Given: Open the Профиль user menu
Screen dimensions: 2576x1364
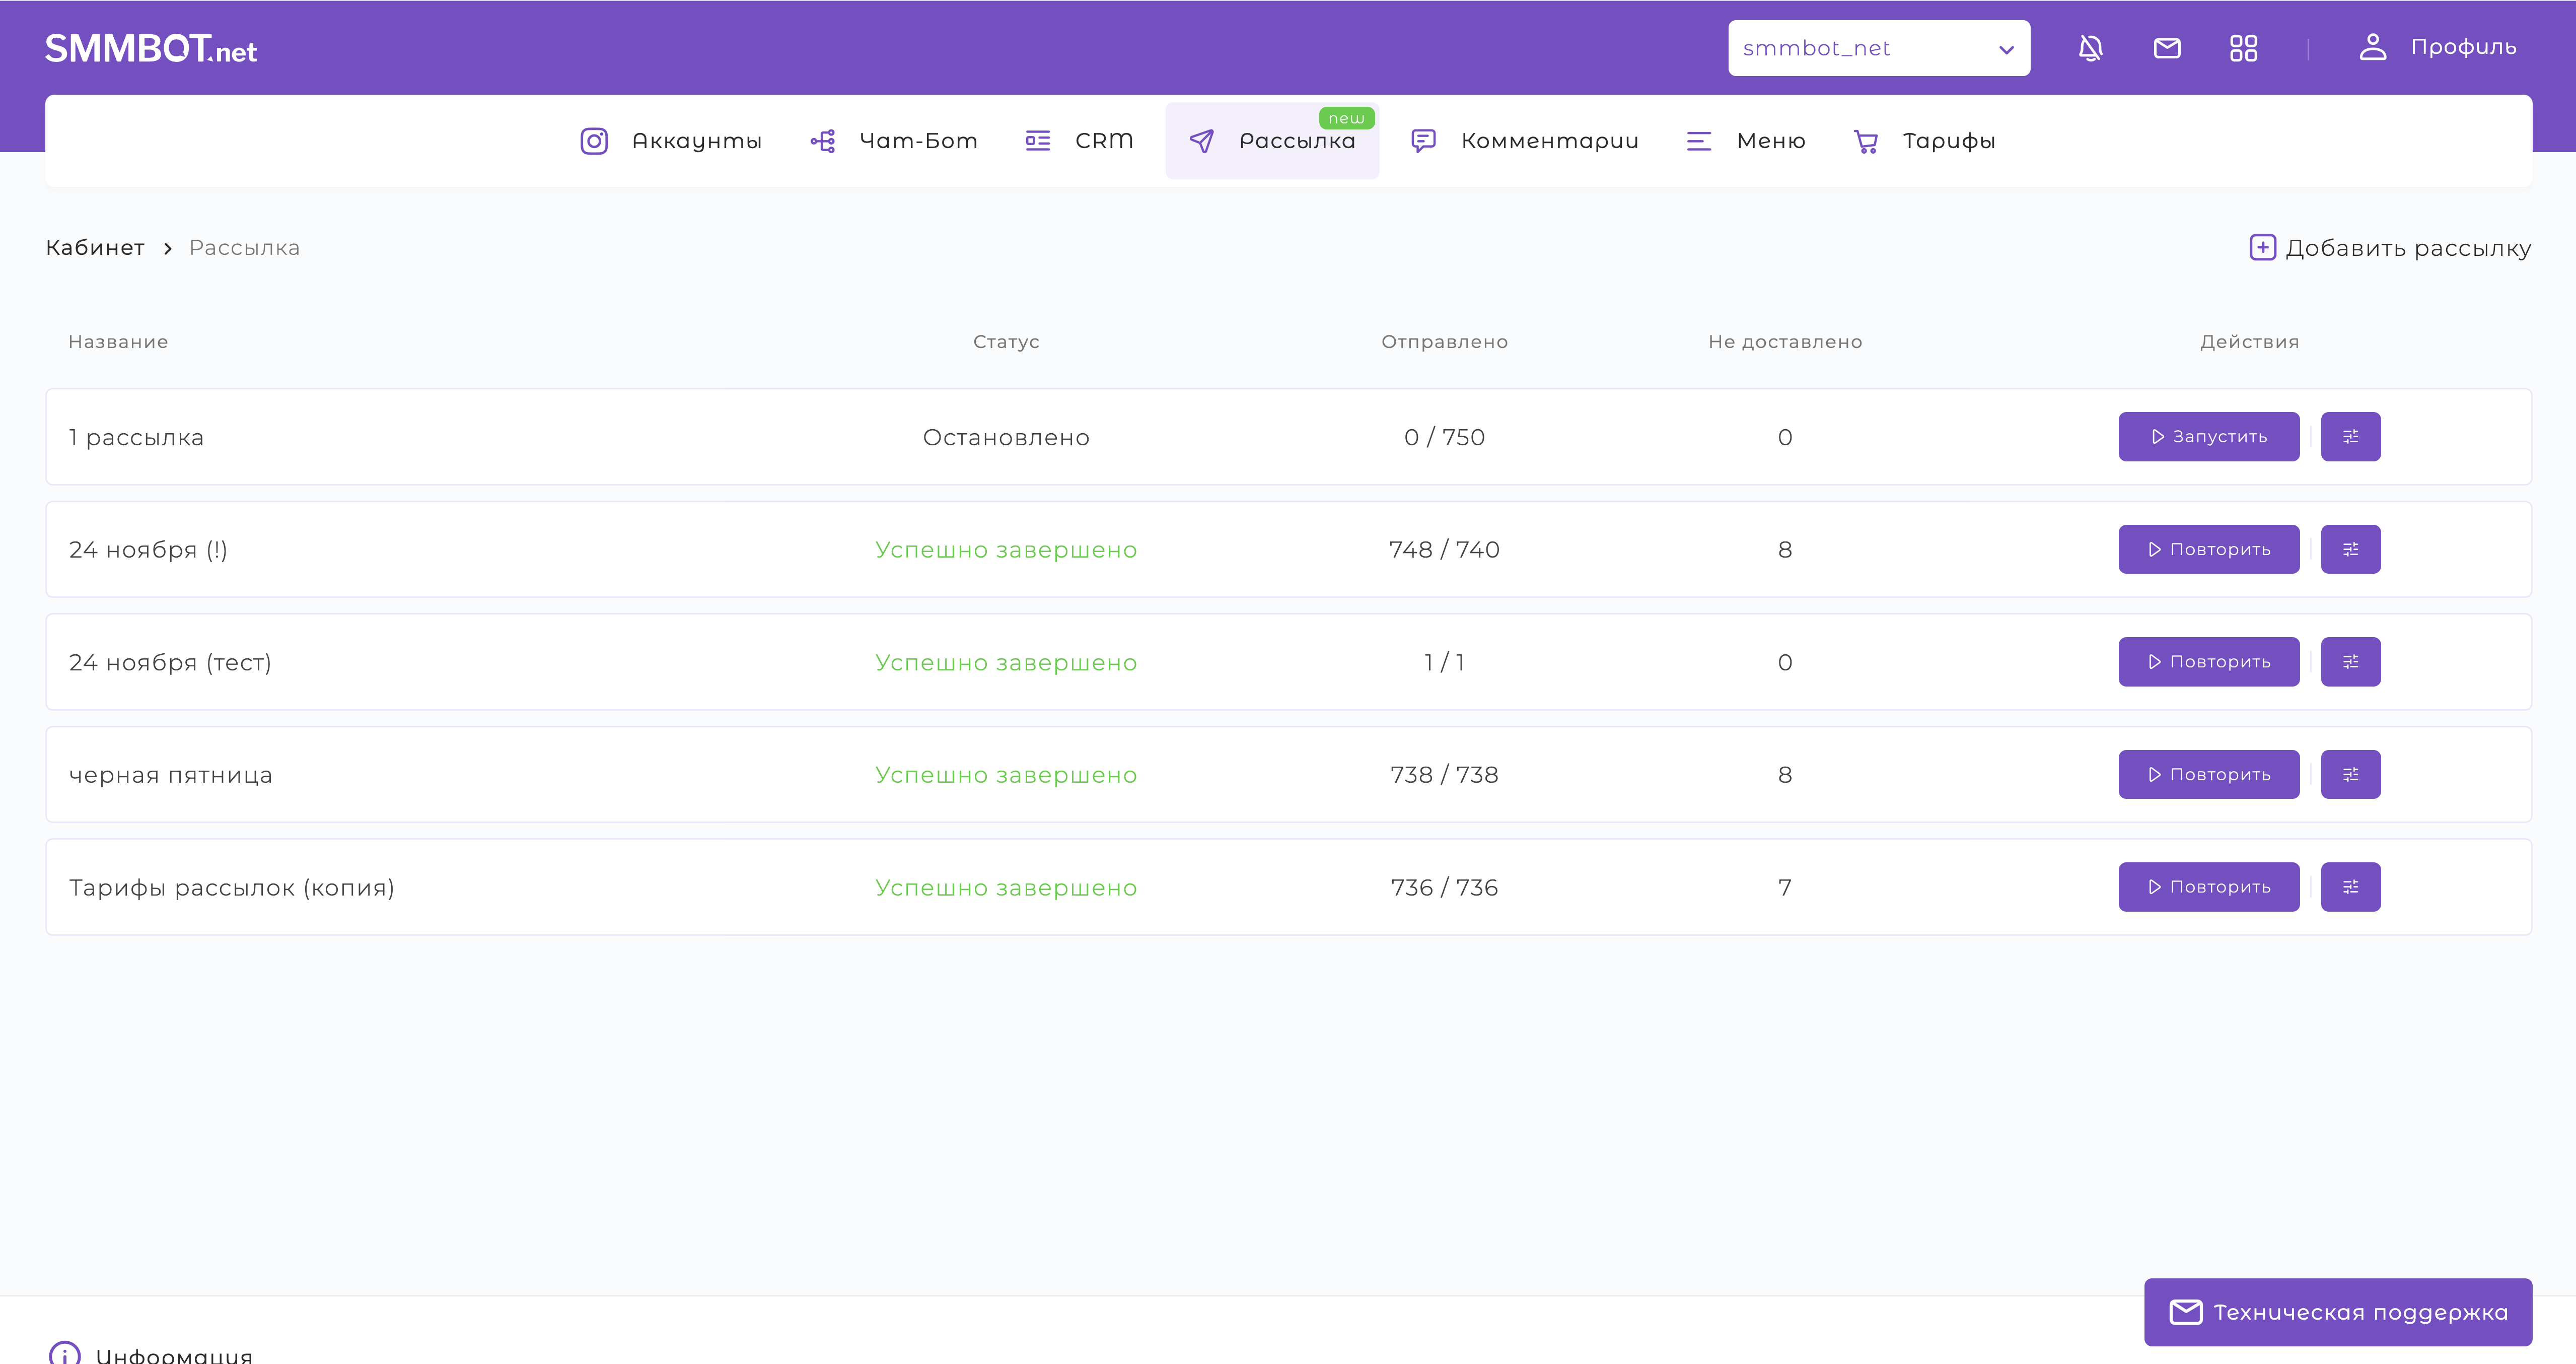Looking at the screenshot, I should tap(2437, 47).
